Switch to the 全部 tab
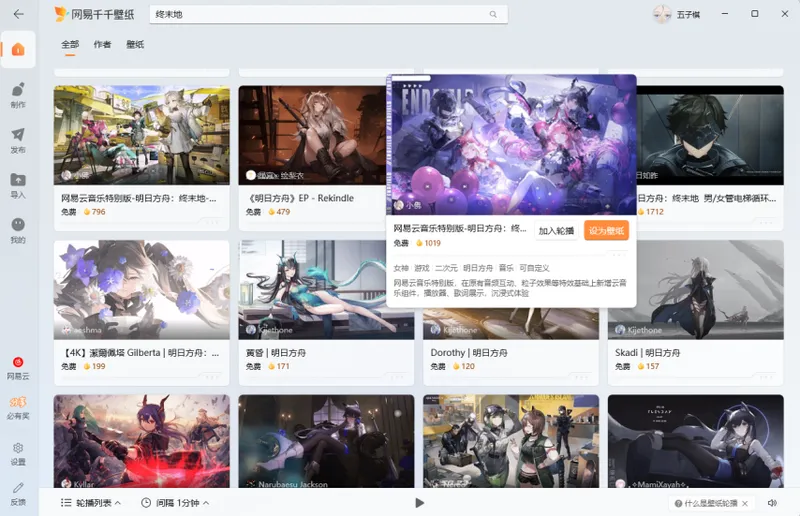Image resolution: width=800 pixels, height=516 pixels. [70, 44]
